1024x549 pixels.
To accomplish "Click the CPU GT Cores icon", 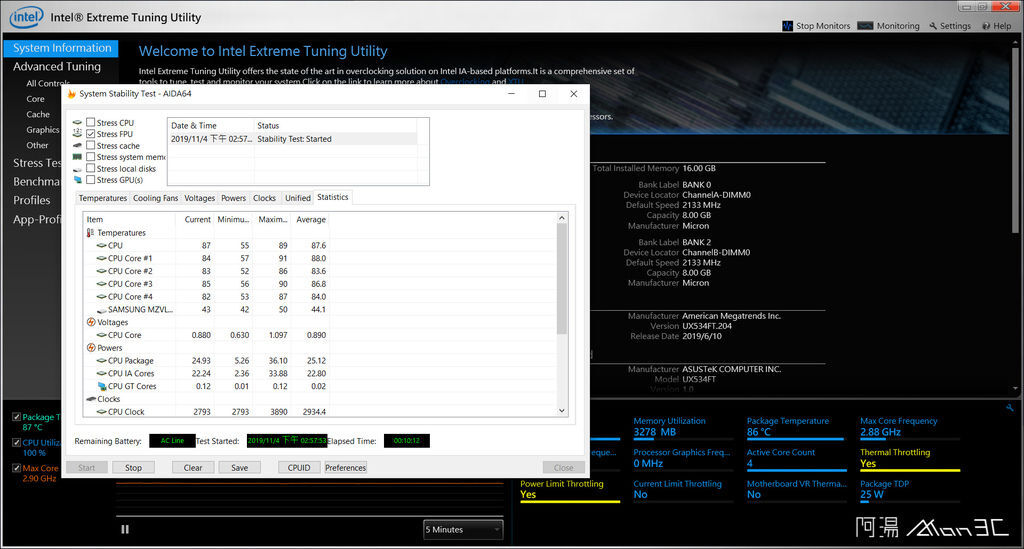I will tap(101, 386).
